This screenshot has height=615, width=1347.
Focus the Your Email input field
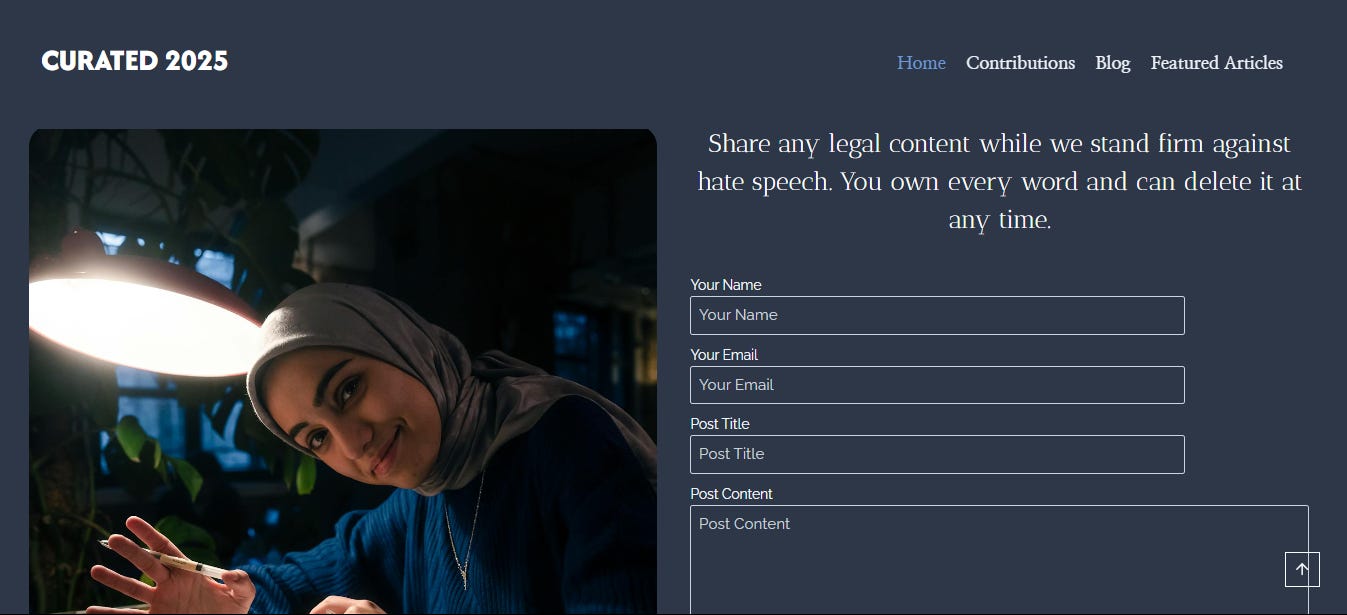coord(937,385)
